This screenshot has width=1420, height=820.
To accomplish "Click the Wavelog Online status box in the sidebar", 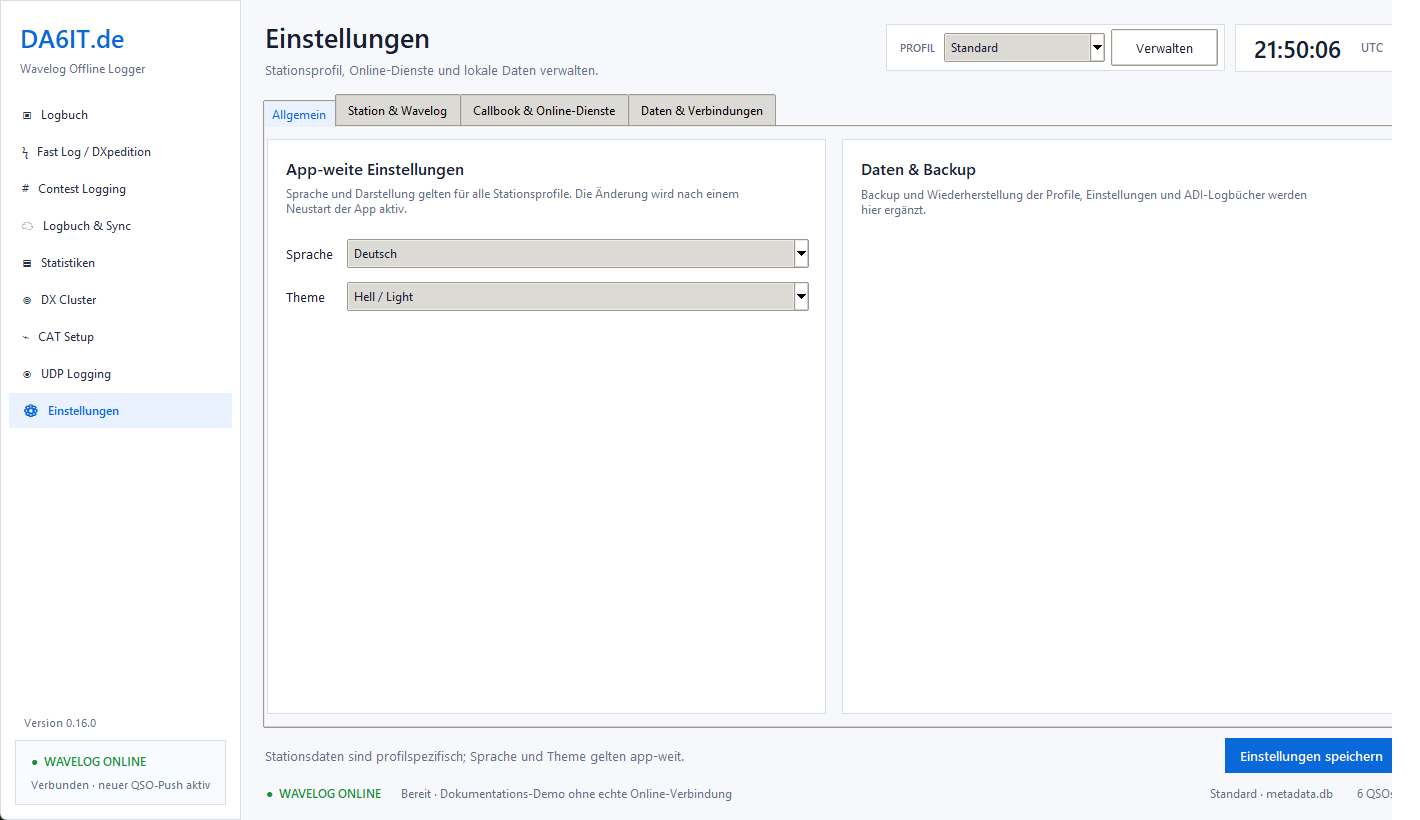I will tap(120, 772).
